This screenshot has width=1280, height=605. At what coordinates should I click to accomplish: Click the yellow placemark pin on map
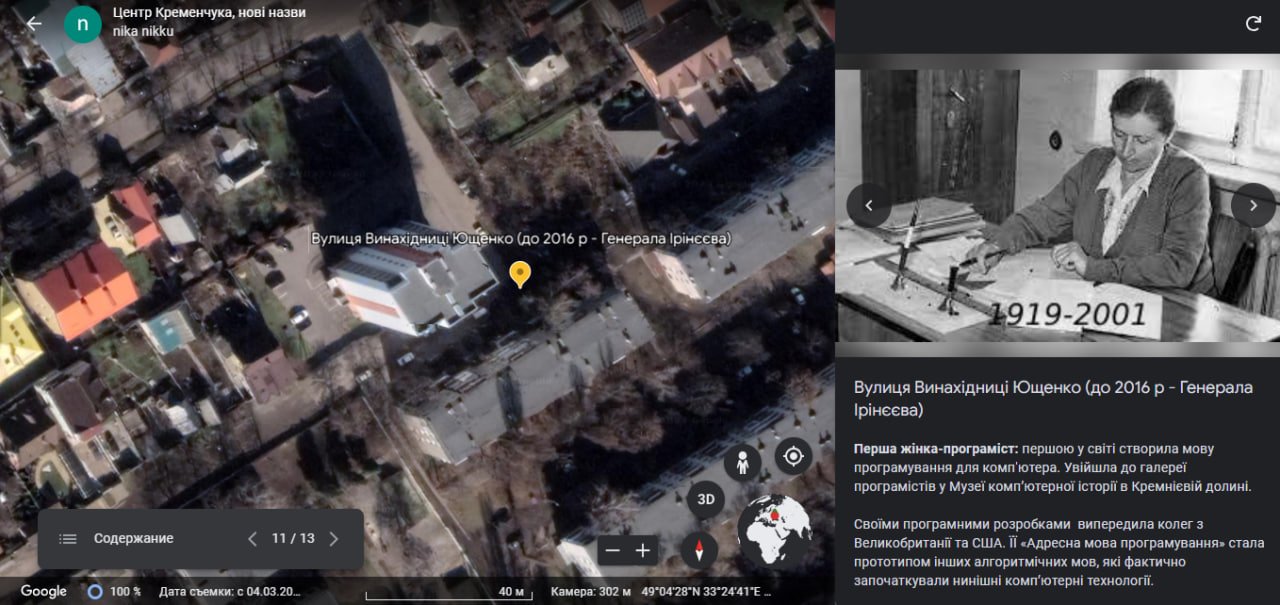pos(519,273)
